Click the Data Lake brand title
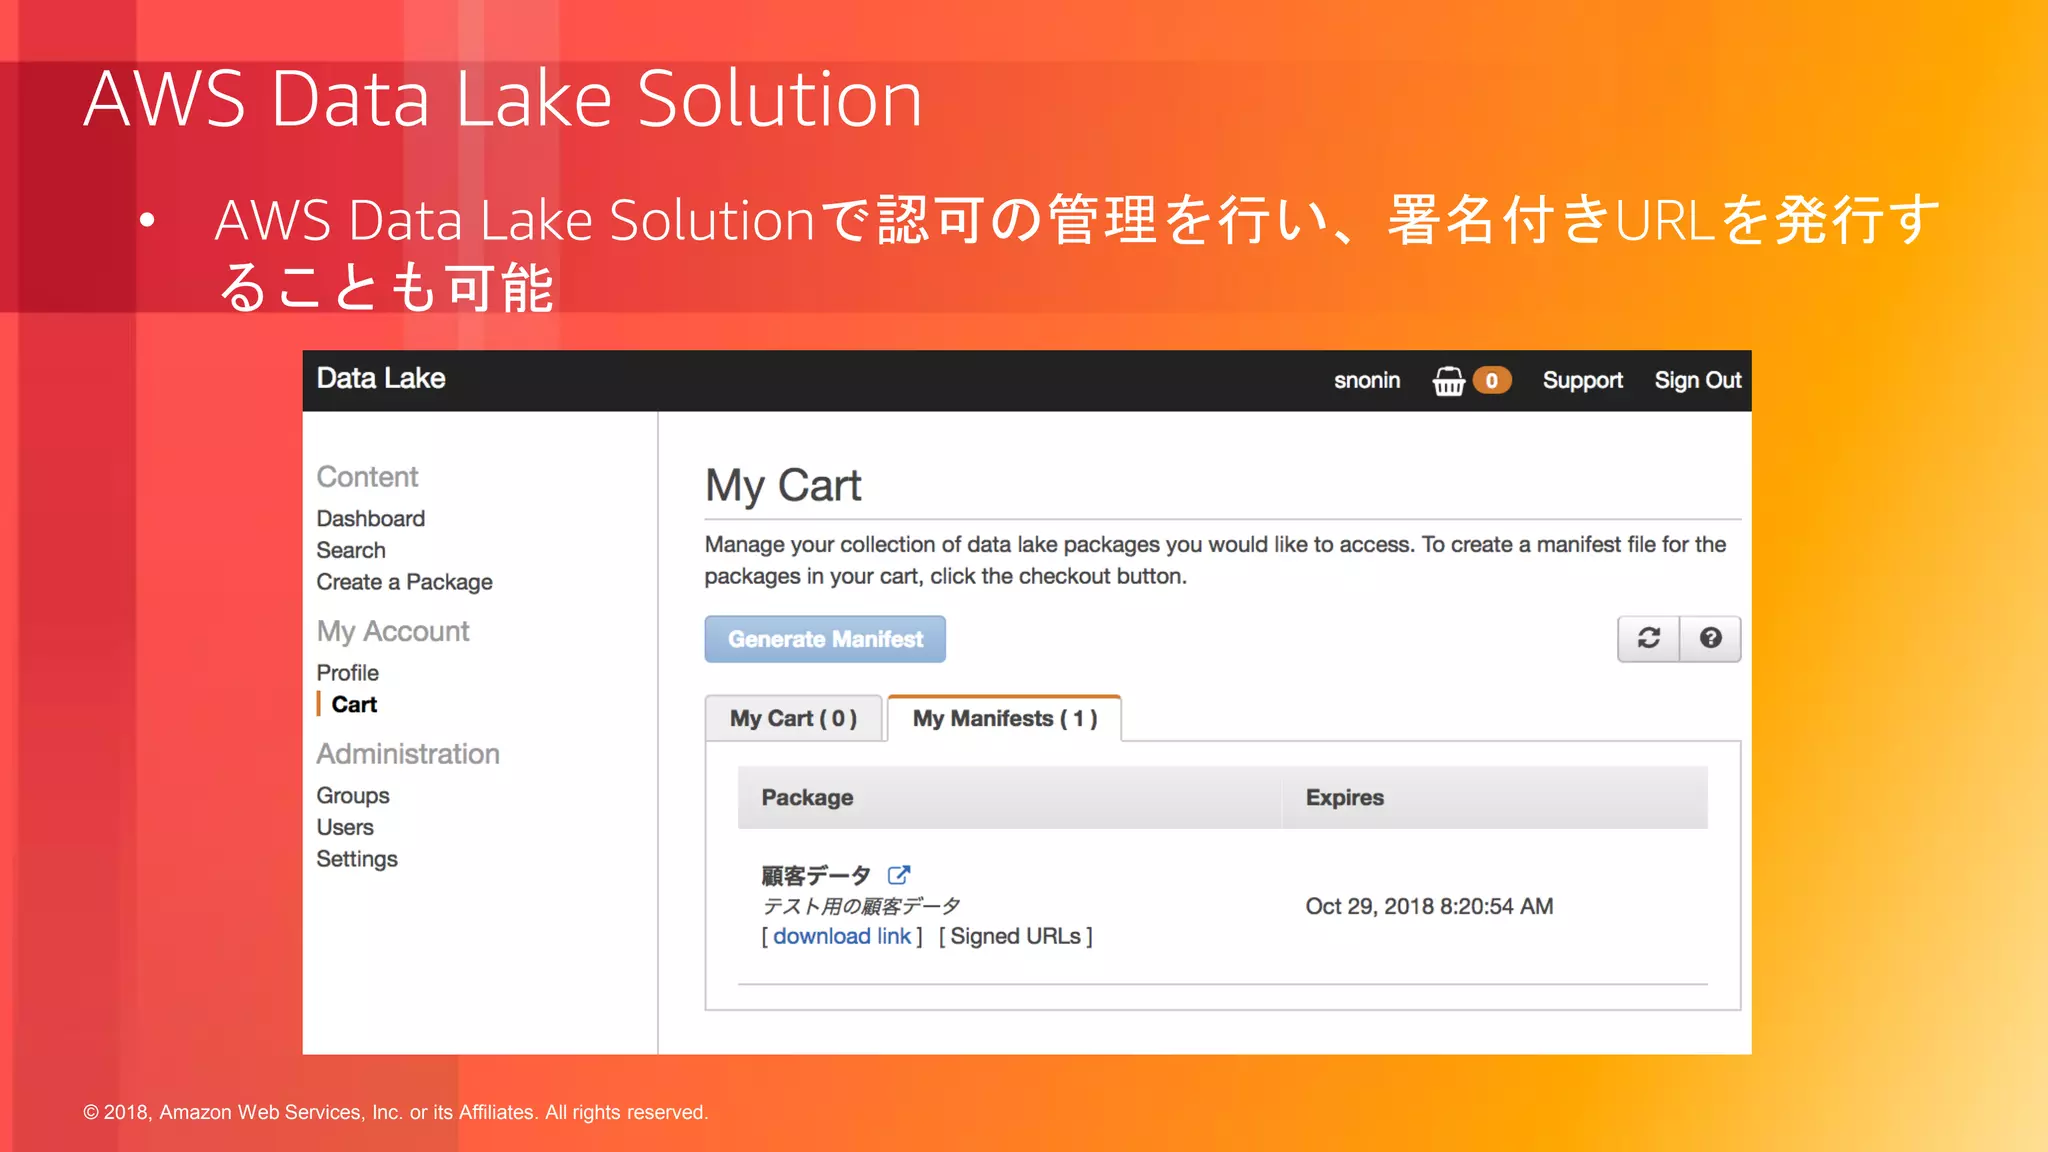Screen dimensions: 2048x1152 (381, 378)
